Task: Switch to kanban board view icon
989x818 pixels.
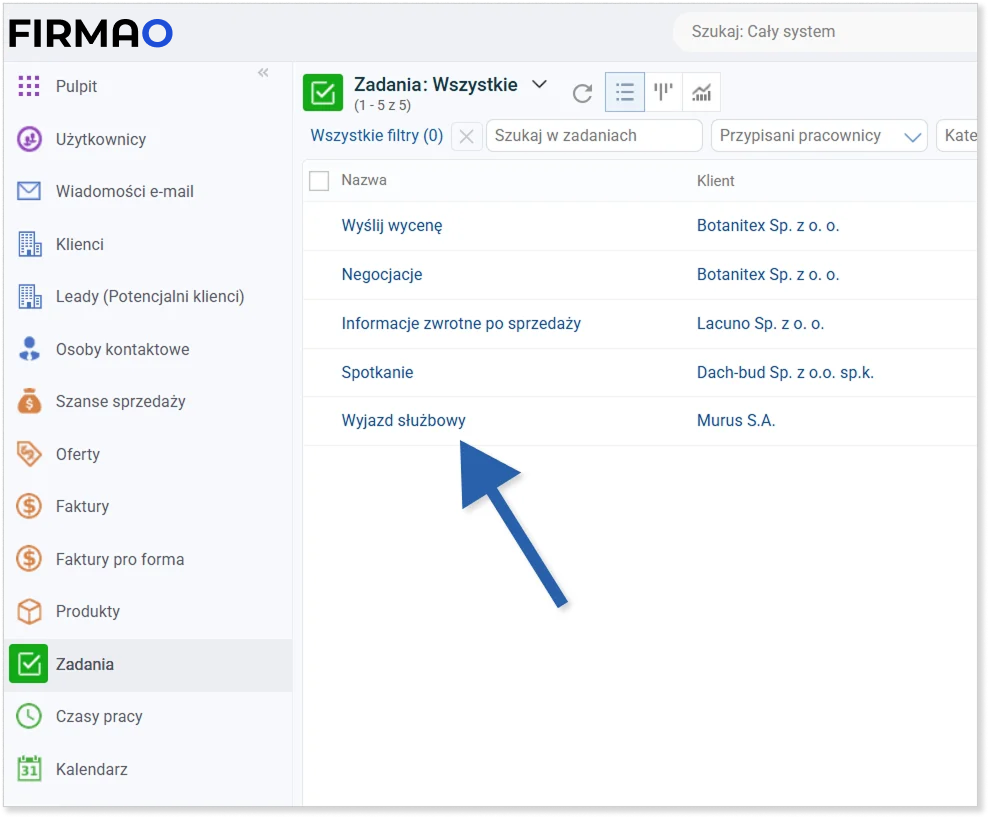Action: coord(663,92)
